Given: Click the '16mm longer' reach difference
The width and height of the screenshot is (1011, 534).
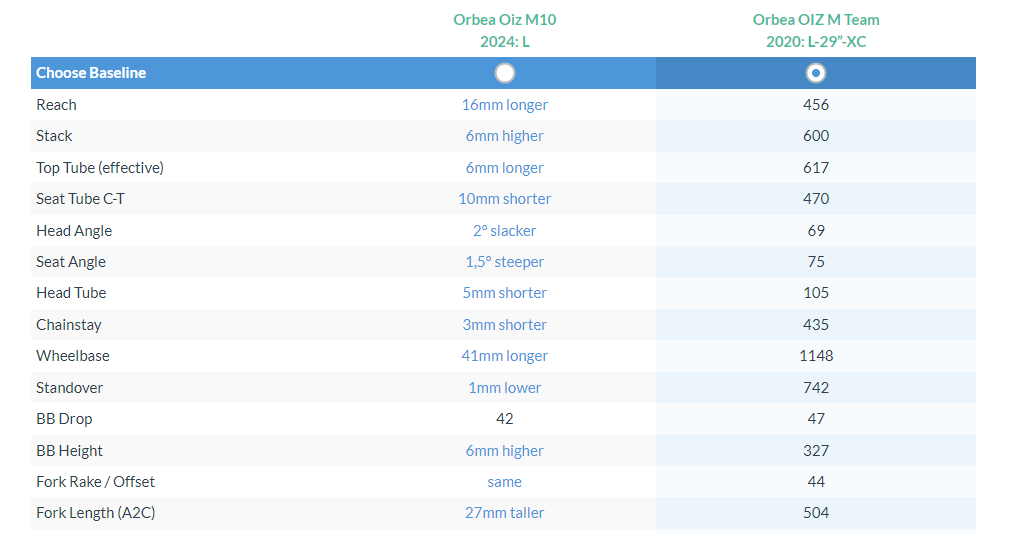Looking at the screenshot, I should 504,105.
